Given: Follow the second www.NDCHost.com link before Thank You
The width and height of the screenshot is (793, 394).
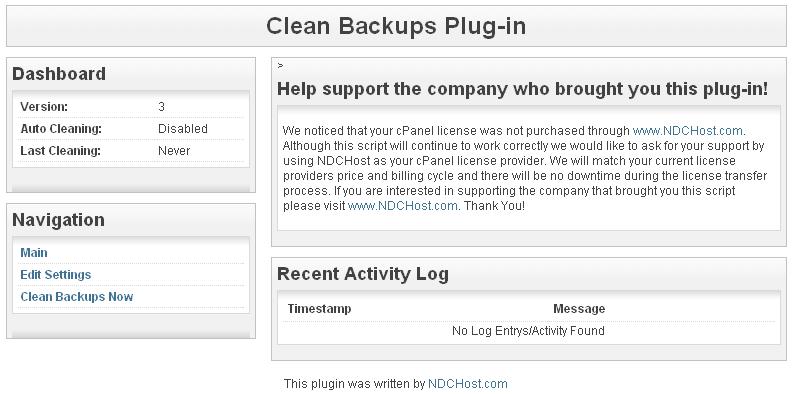Looking at the screenshot, I should pyautogui.click(x=403, y=206).
